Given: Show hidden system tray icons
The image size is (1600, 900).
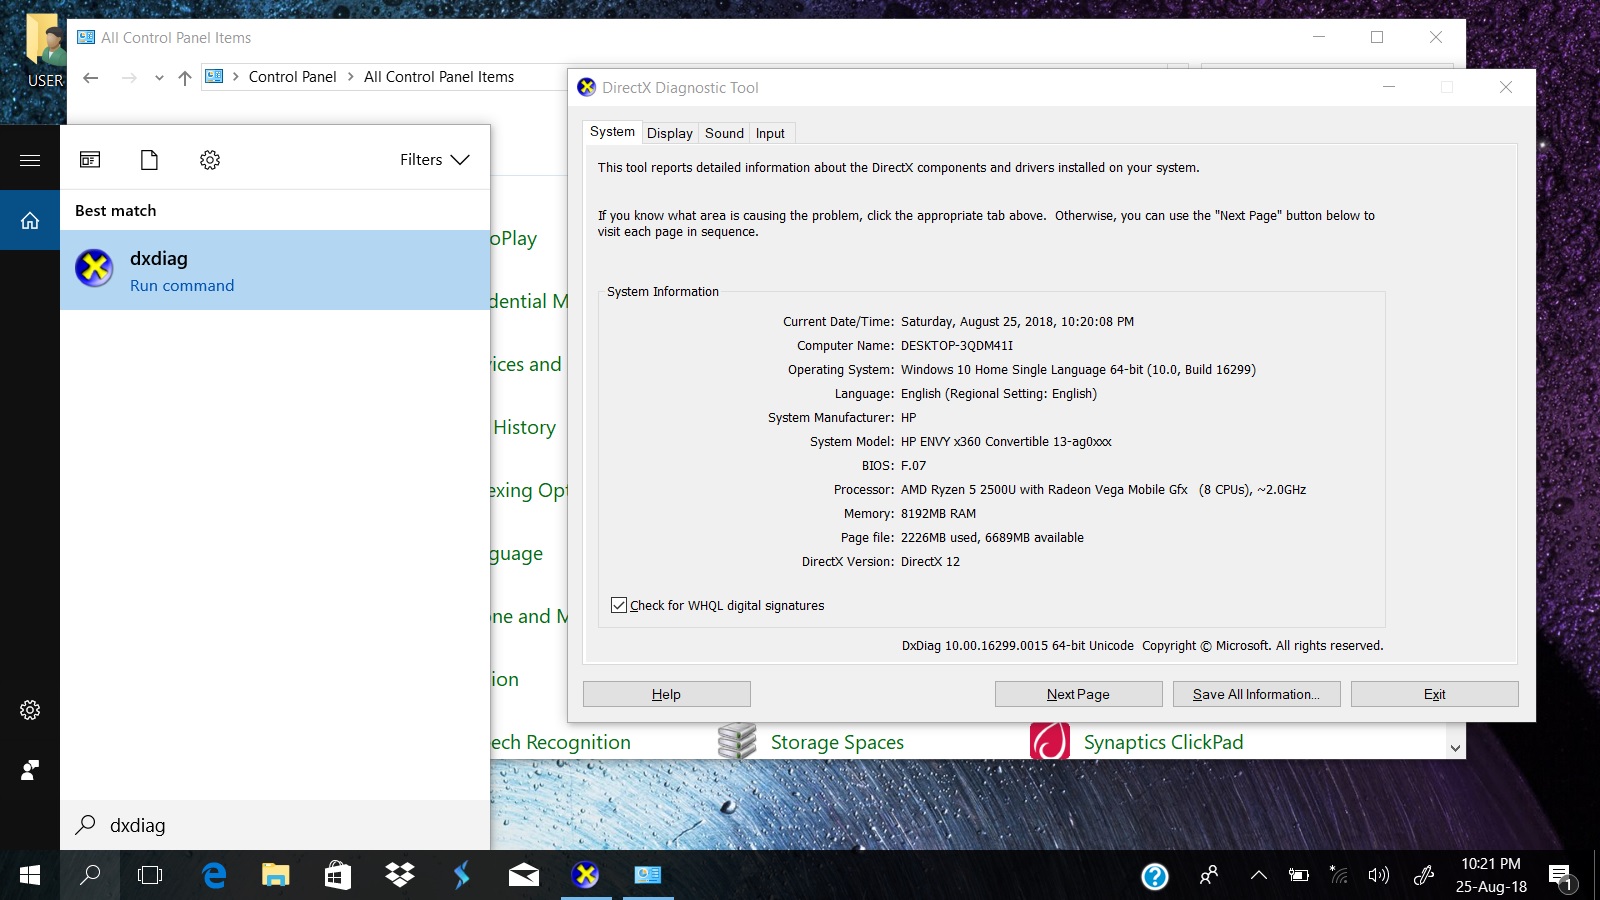Looking at the screenshot, I should pos(1259,875).
